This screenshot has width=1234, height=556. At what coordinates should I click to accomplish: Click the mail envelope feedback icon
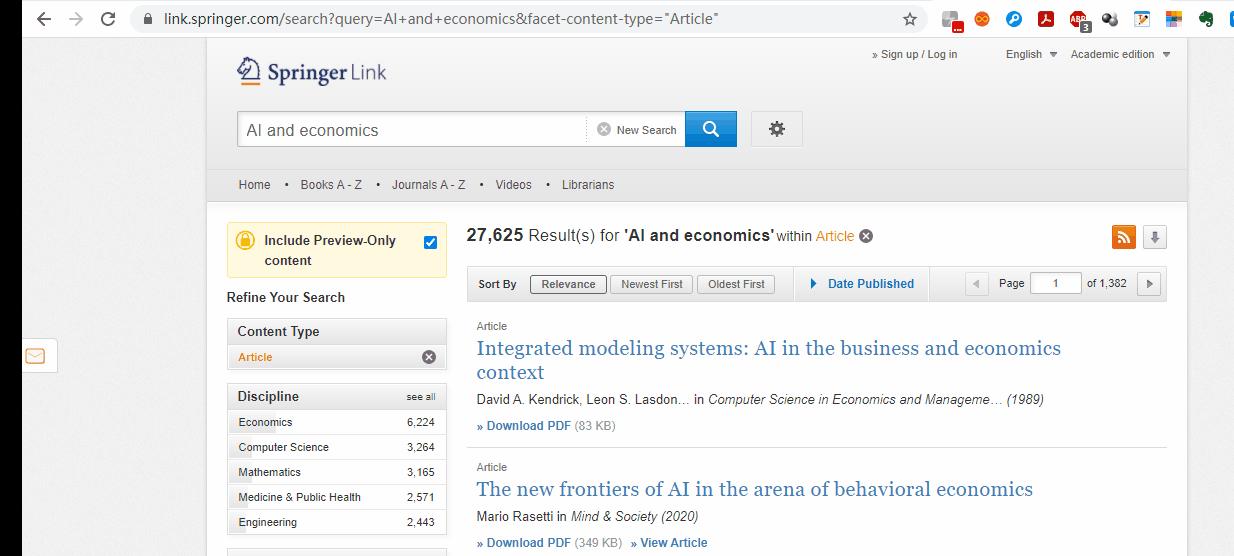pyautogui.click(x=35, y=356)
